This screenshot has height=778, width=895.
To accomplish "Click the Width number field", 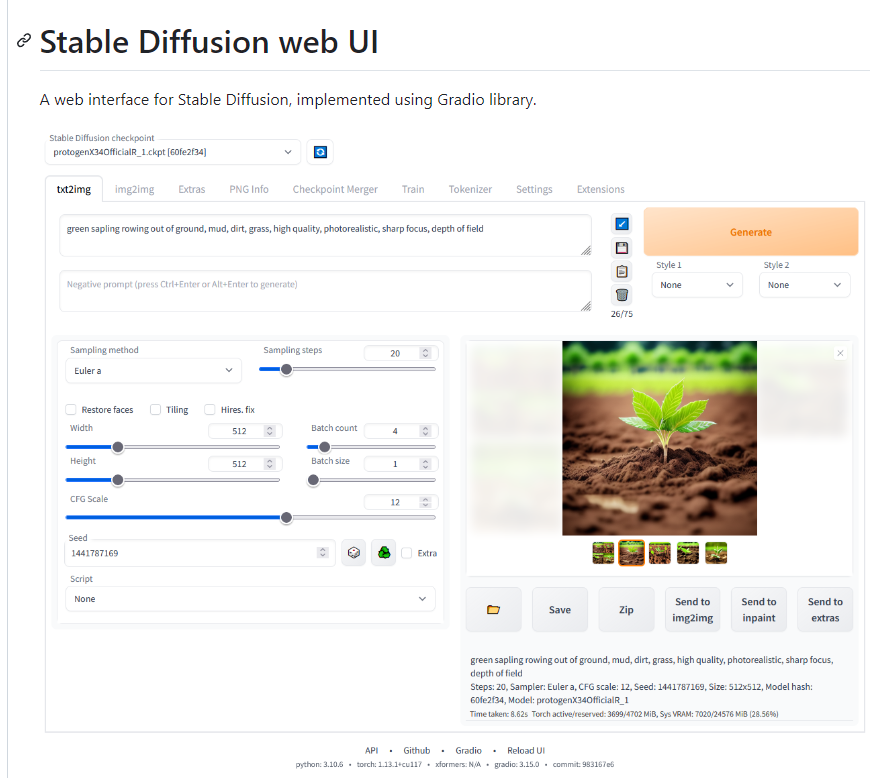I will tap(245, 431).
